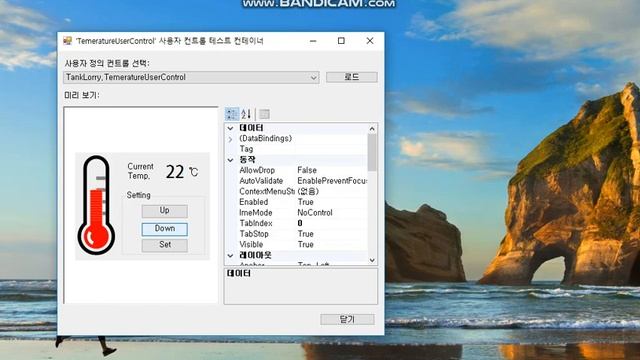Click the Enabled property value True

click(305, 202)
